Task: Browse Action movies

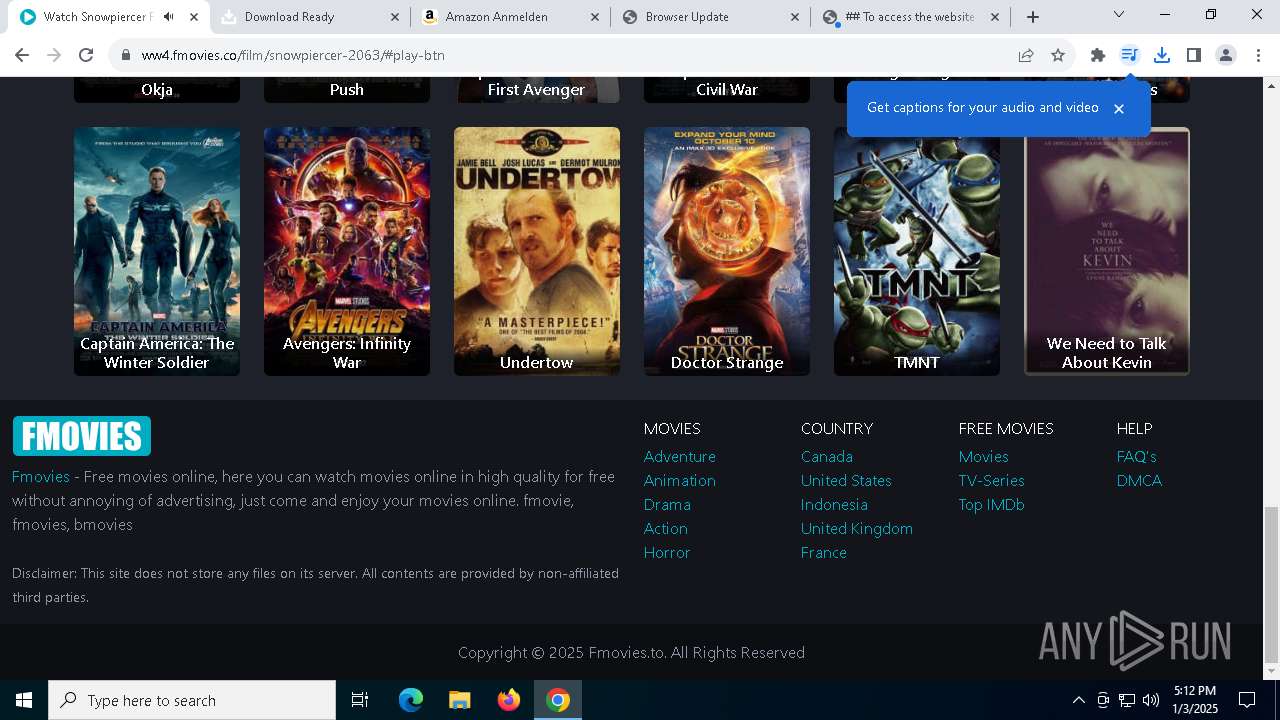Action: click(666, 528)
